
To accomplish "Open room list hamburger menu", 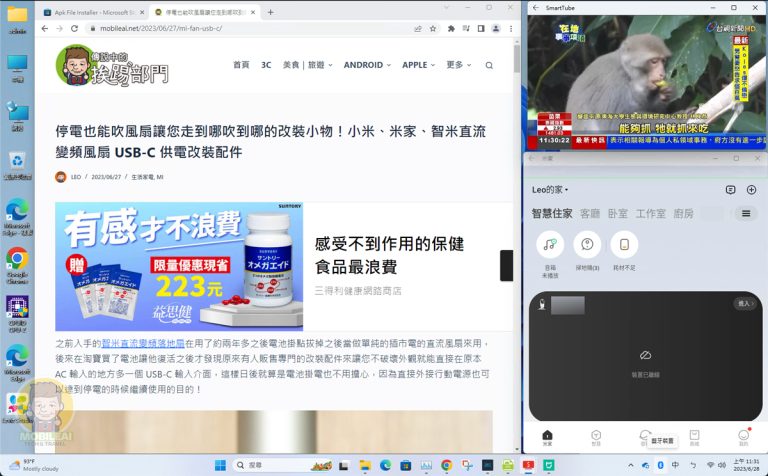I will pos(746,214).
